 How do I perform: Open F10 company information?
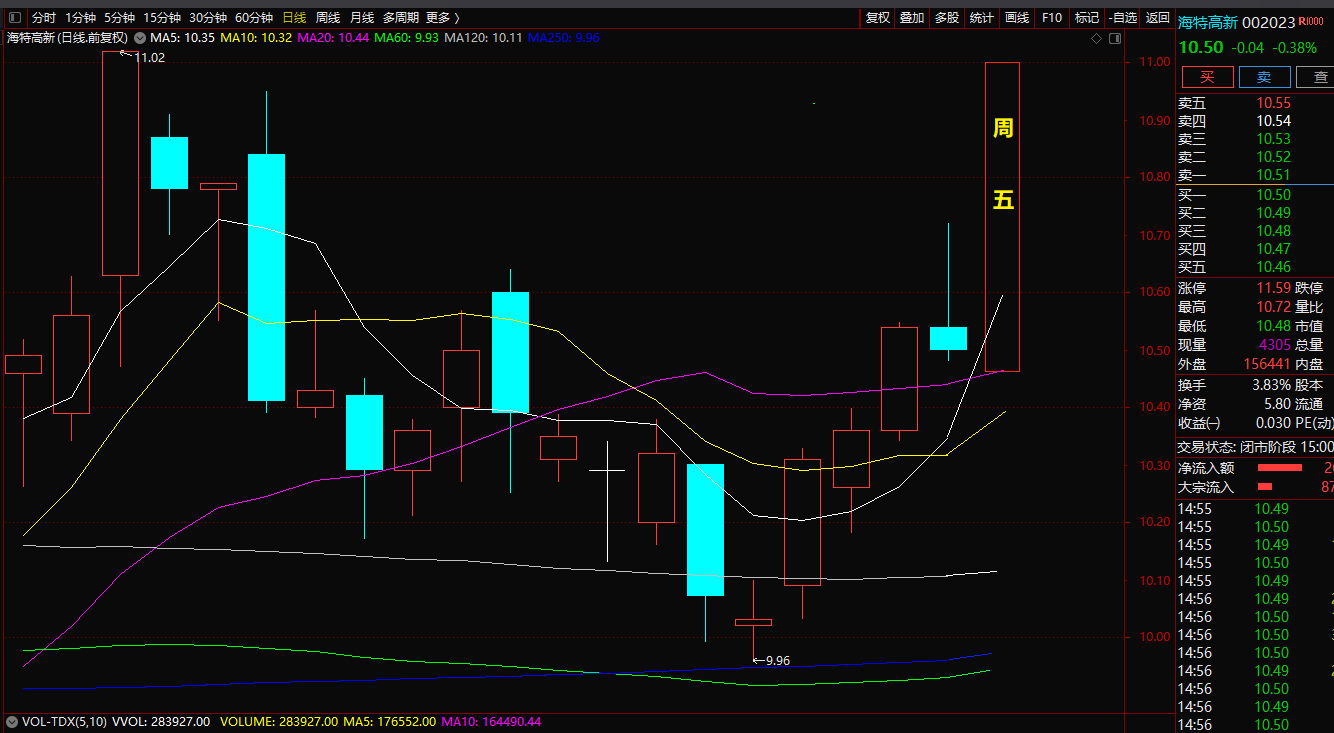click(x=1051, y=18)
